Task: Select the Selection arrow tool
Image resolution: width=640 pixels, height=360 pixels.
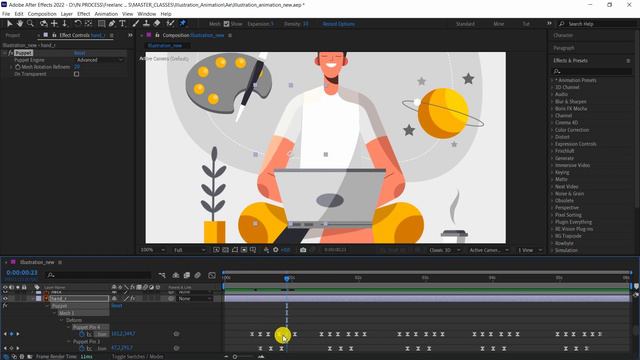Action: [x=9, y=24]
